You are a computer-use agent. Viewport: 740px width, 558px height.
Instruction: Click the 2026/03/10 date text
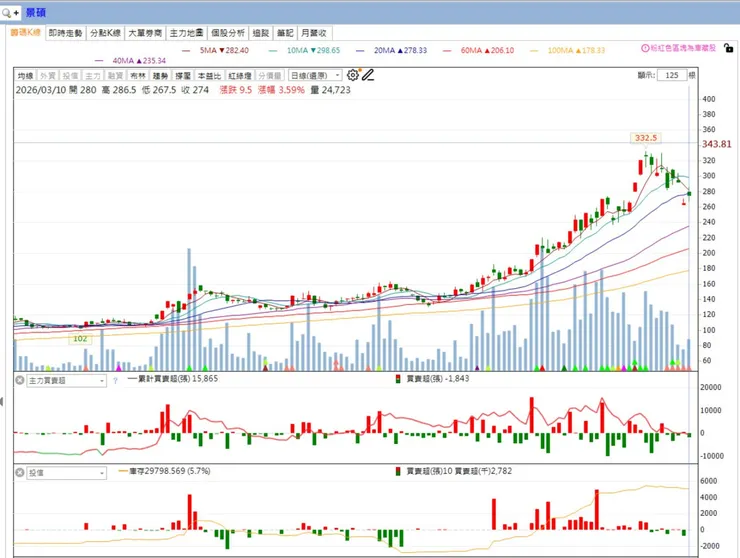pos(41,90)
